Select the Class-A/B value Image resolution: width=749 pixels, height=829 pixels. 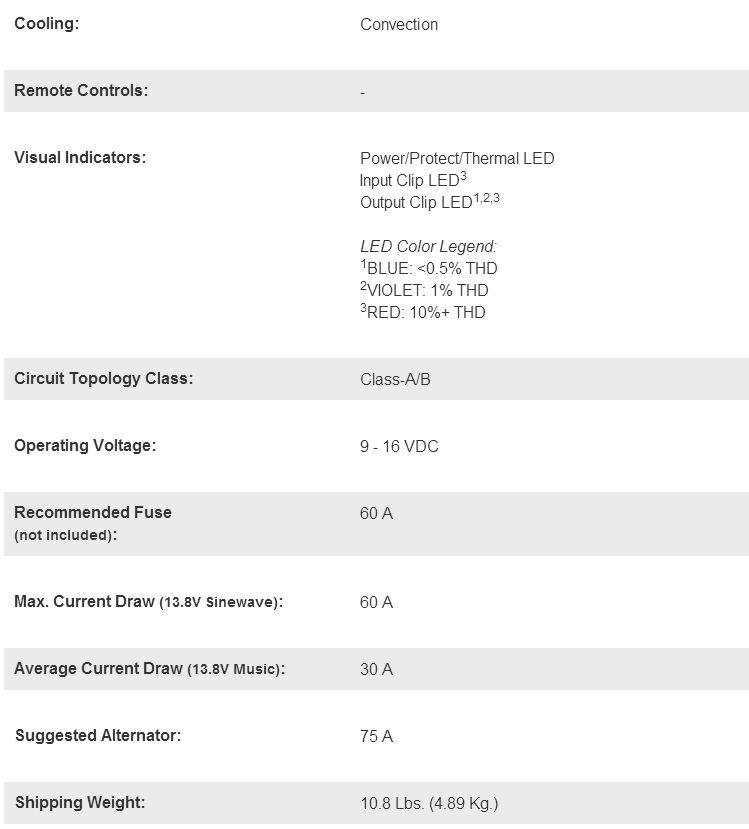click(395, 379)
